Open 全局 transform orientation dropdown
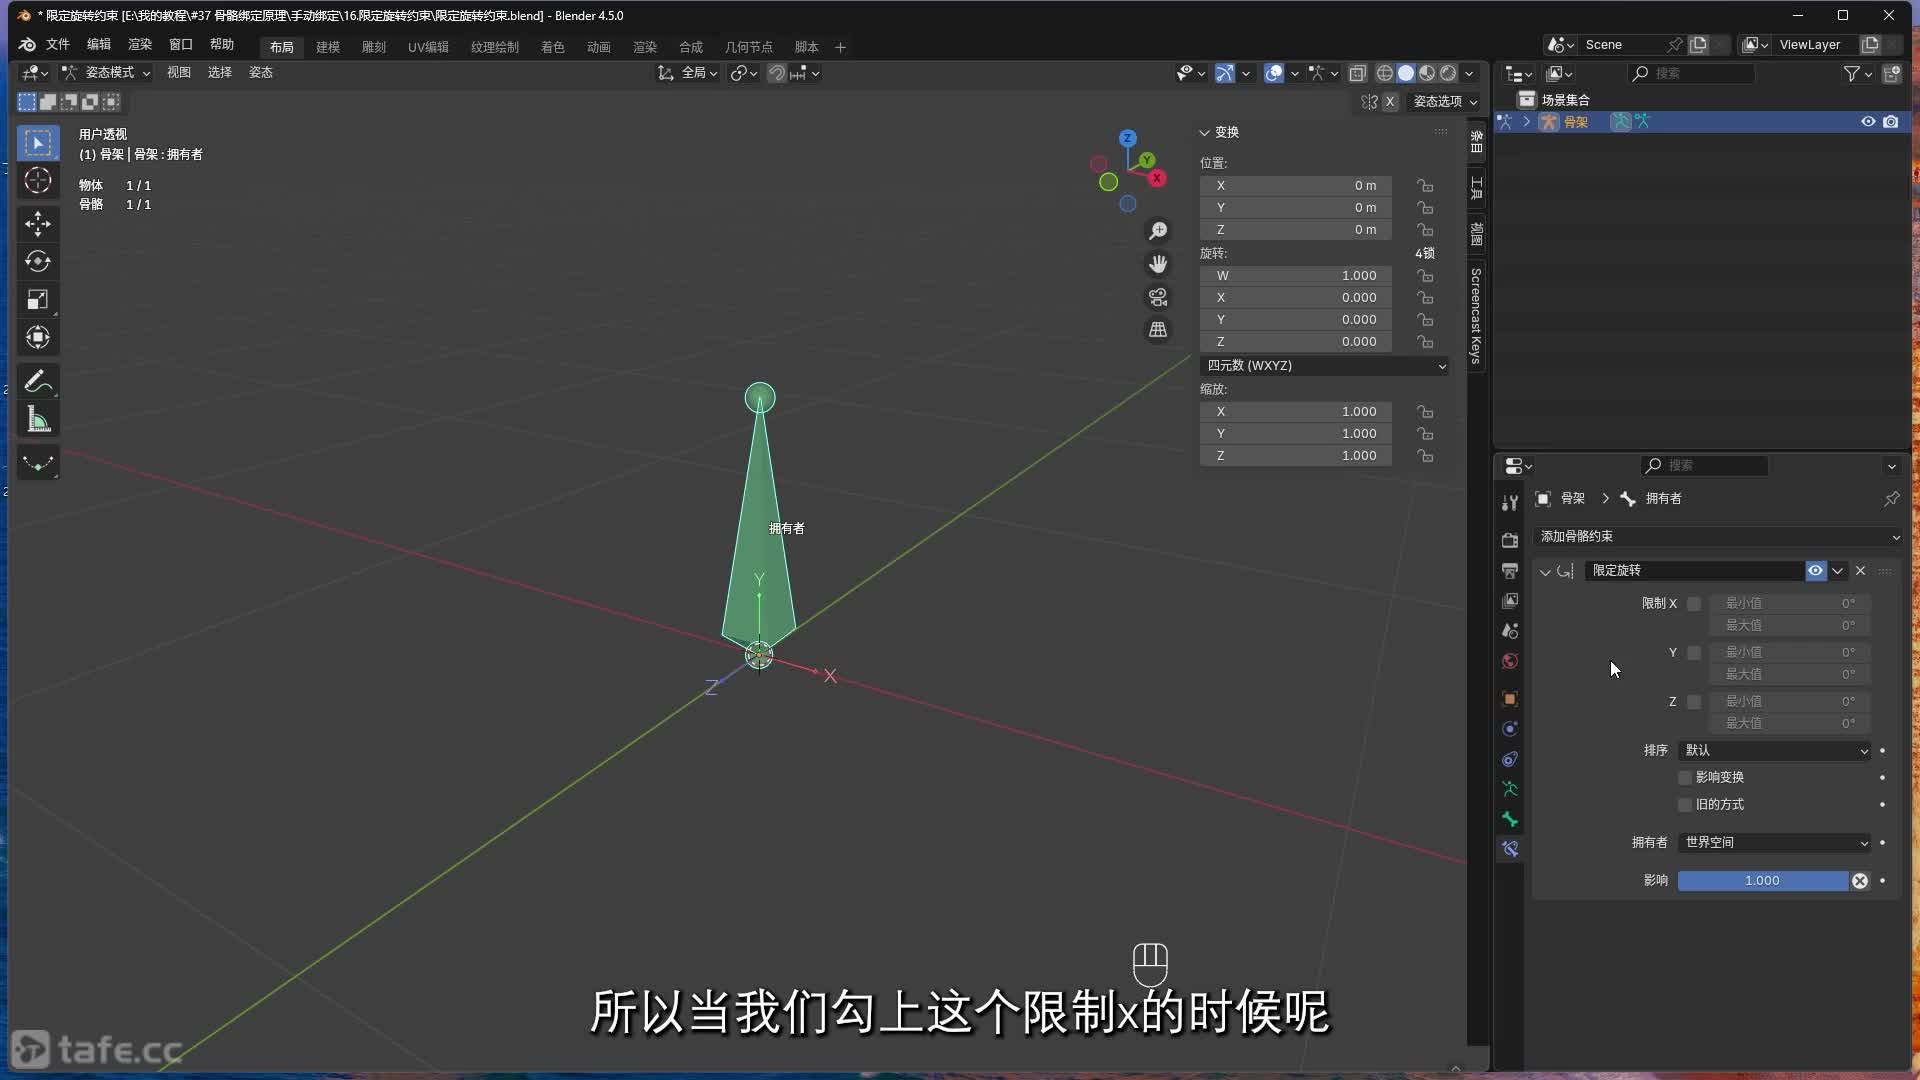 click(688, 73)
